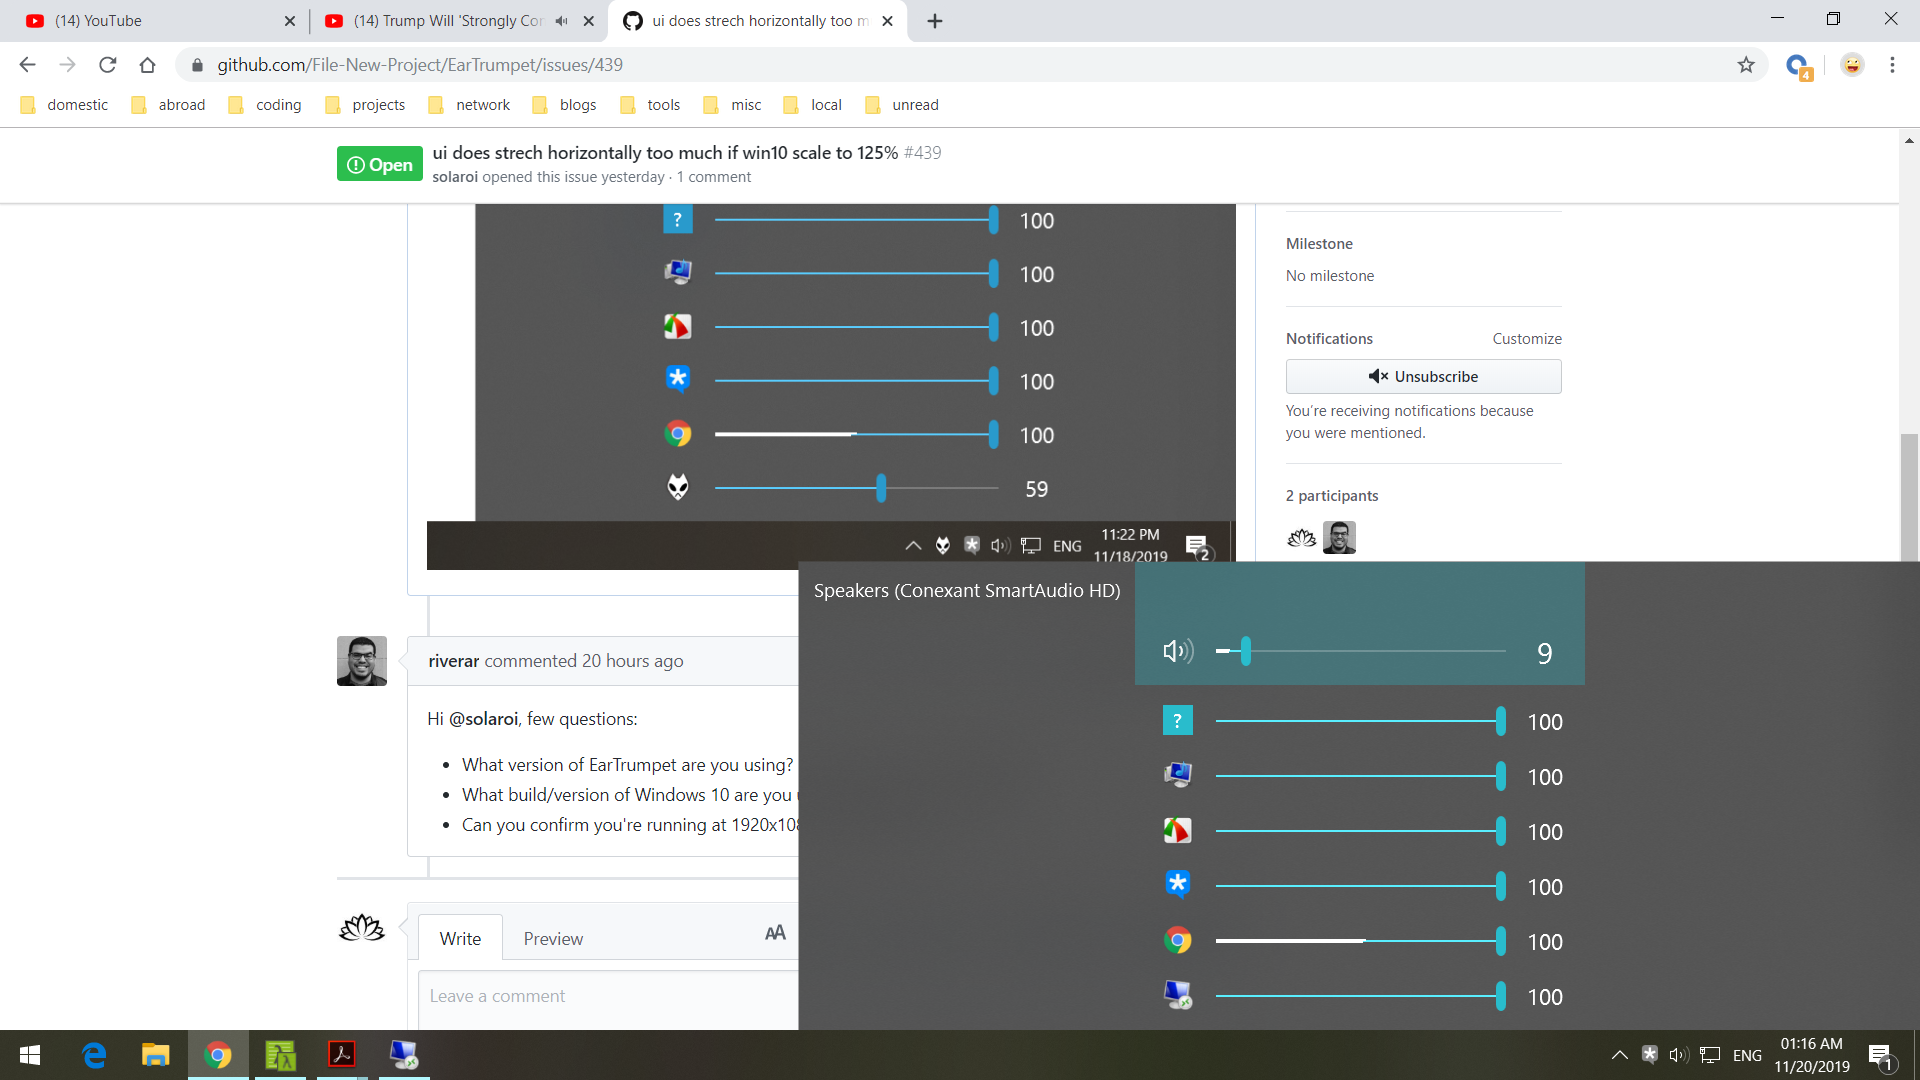The width and height of the screenshot is (1920, 1080).
Task: Open the coding bookmarks folder
Action: 279,104
